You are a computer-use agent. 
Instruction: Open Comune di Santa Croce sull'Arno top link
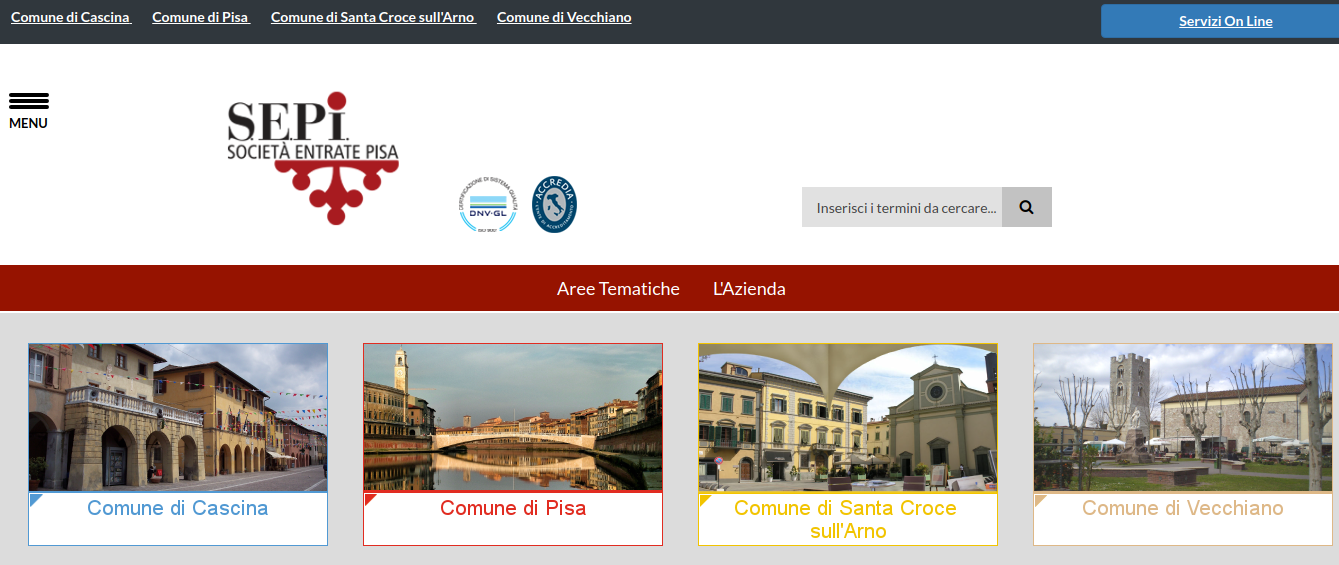[373, 17]
